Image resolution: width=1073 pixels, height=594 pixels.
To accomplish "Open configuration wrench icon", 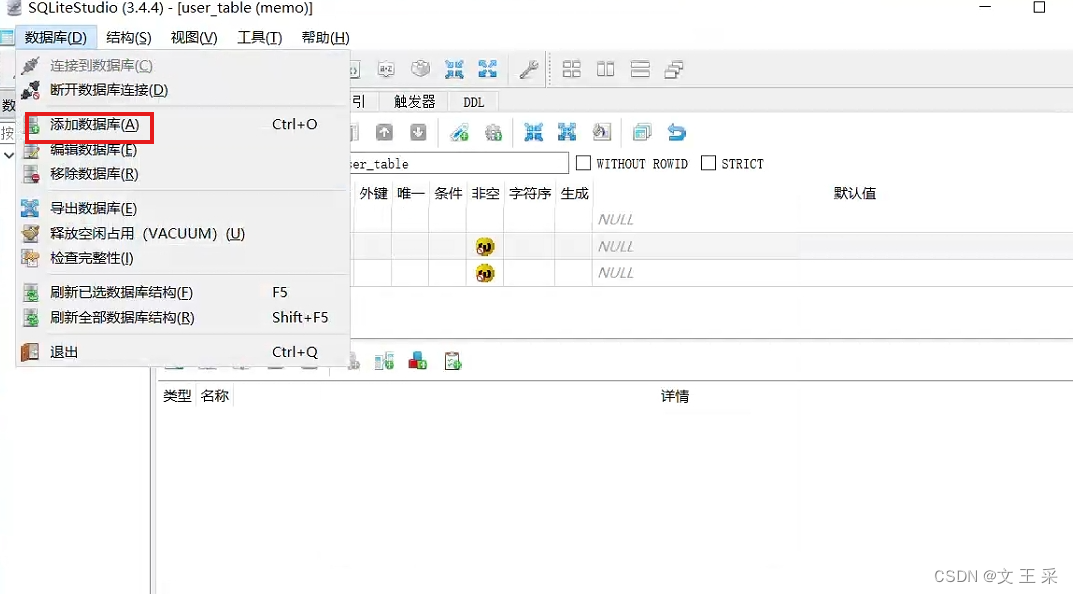I will pyautogui.click(x=528, y=69).
